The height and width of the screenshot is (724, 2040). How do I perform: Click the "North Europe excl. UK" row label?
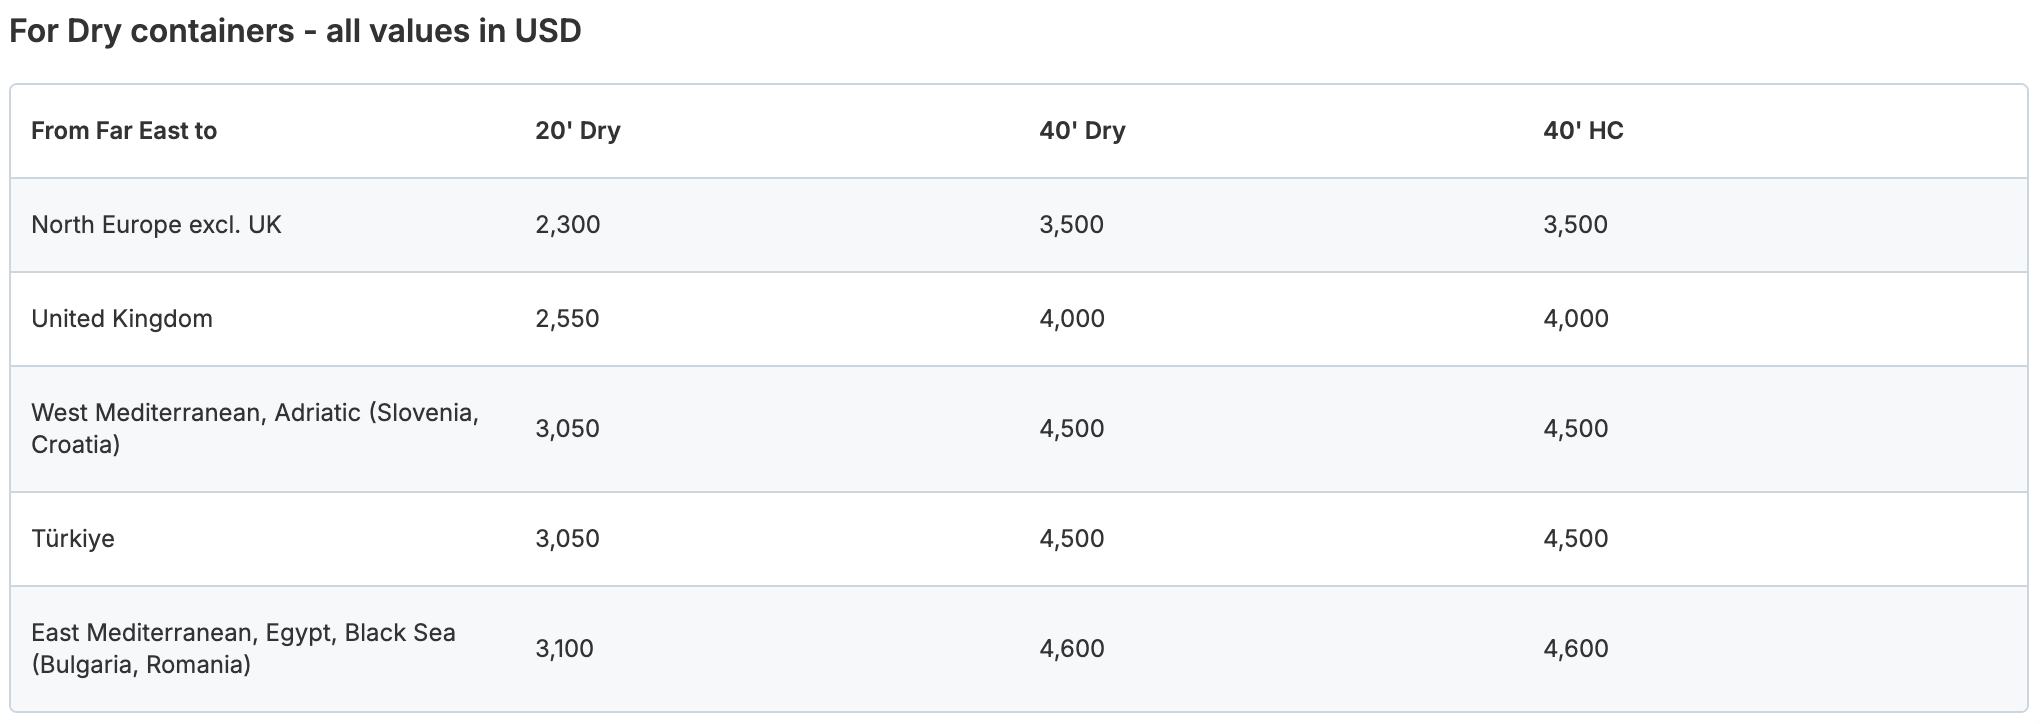pos(156,225)
